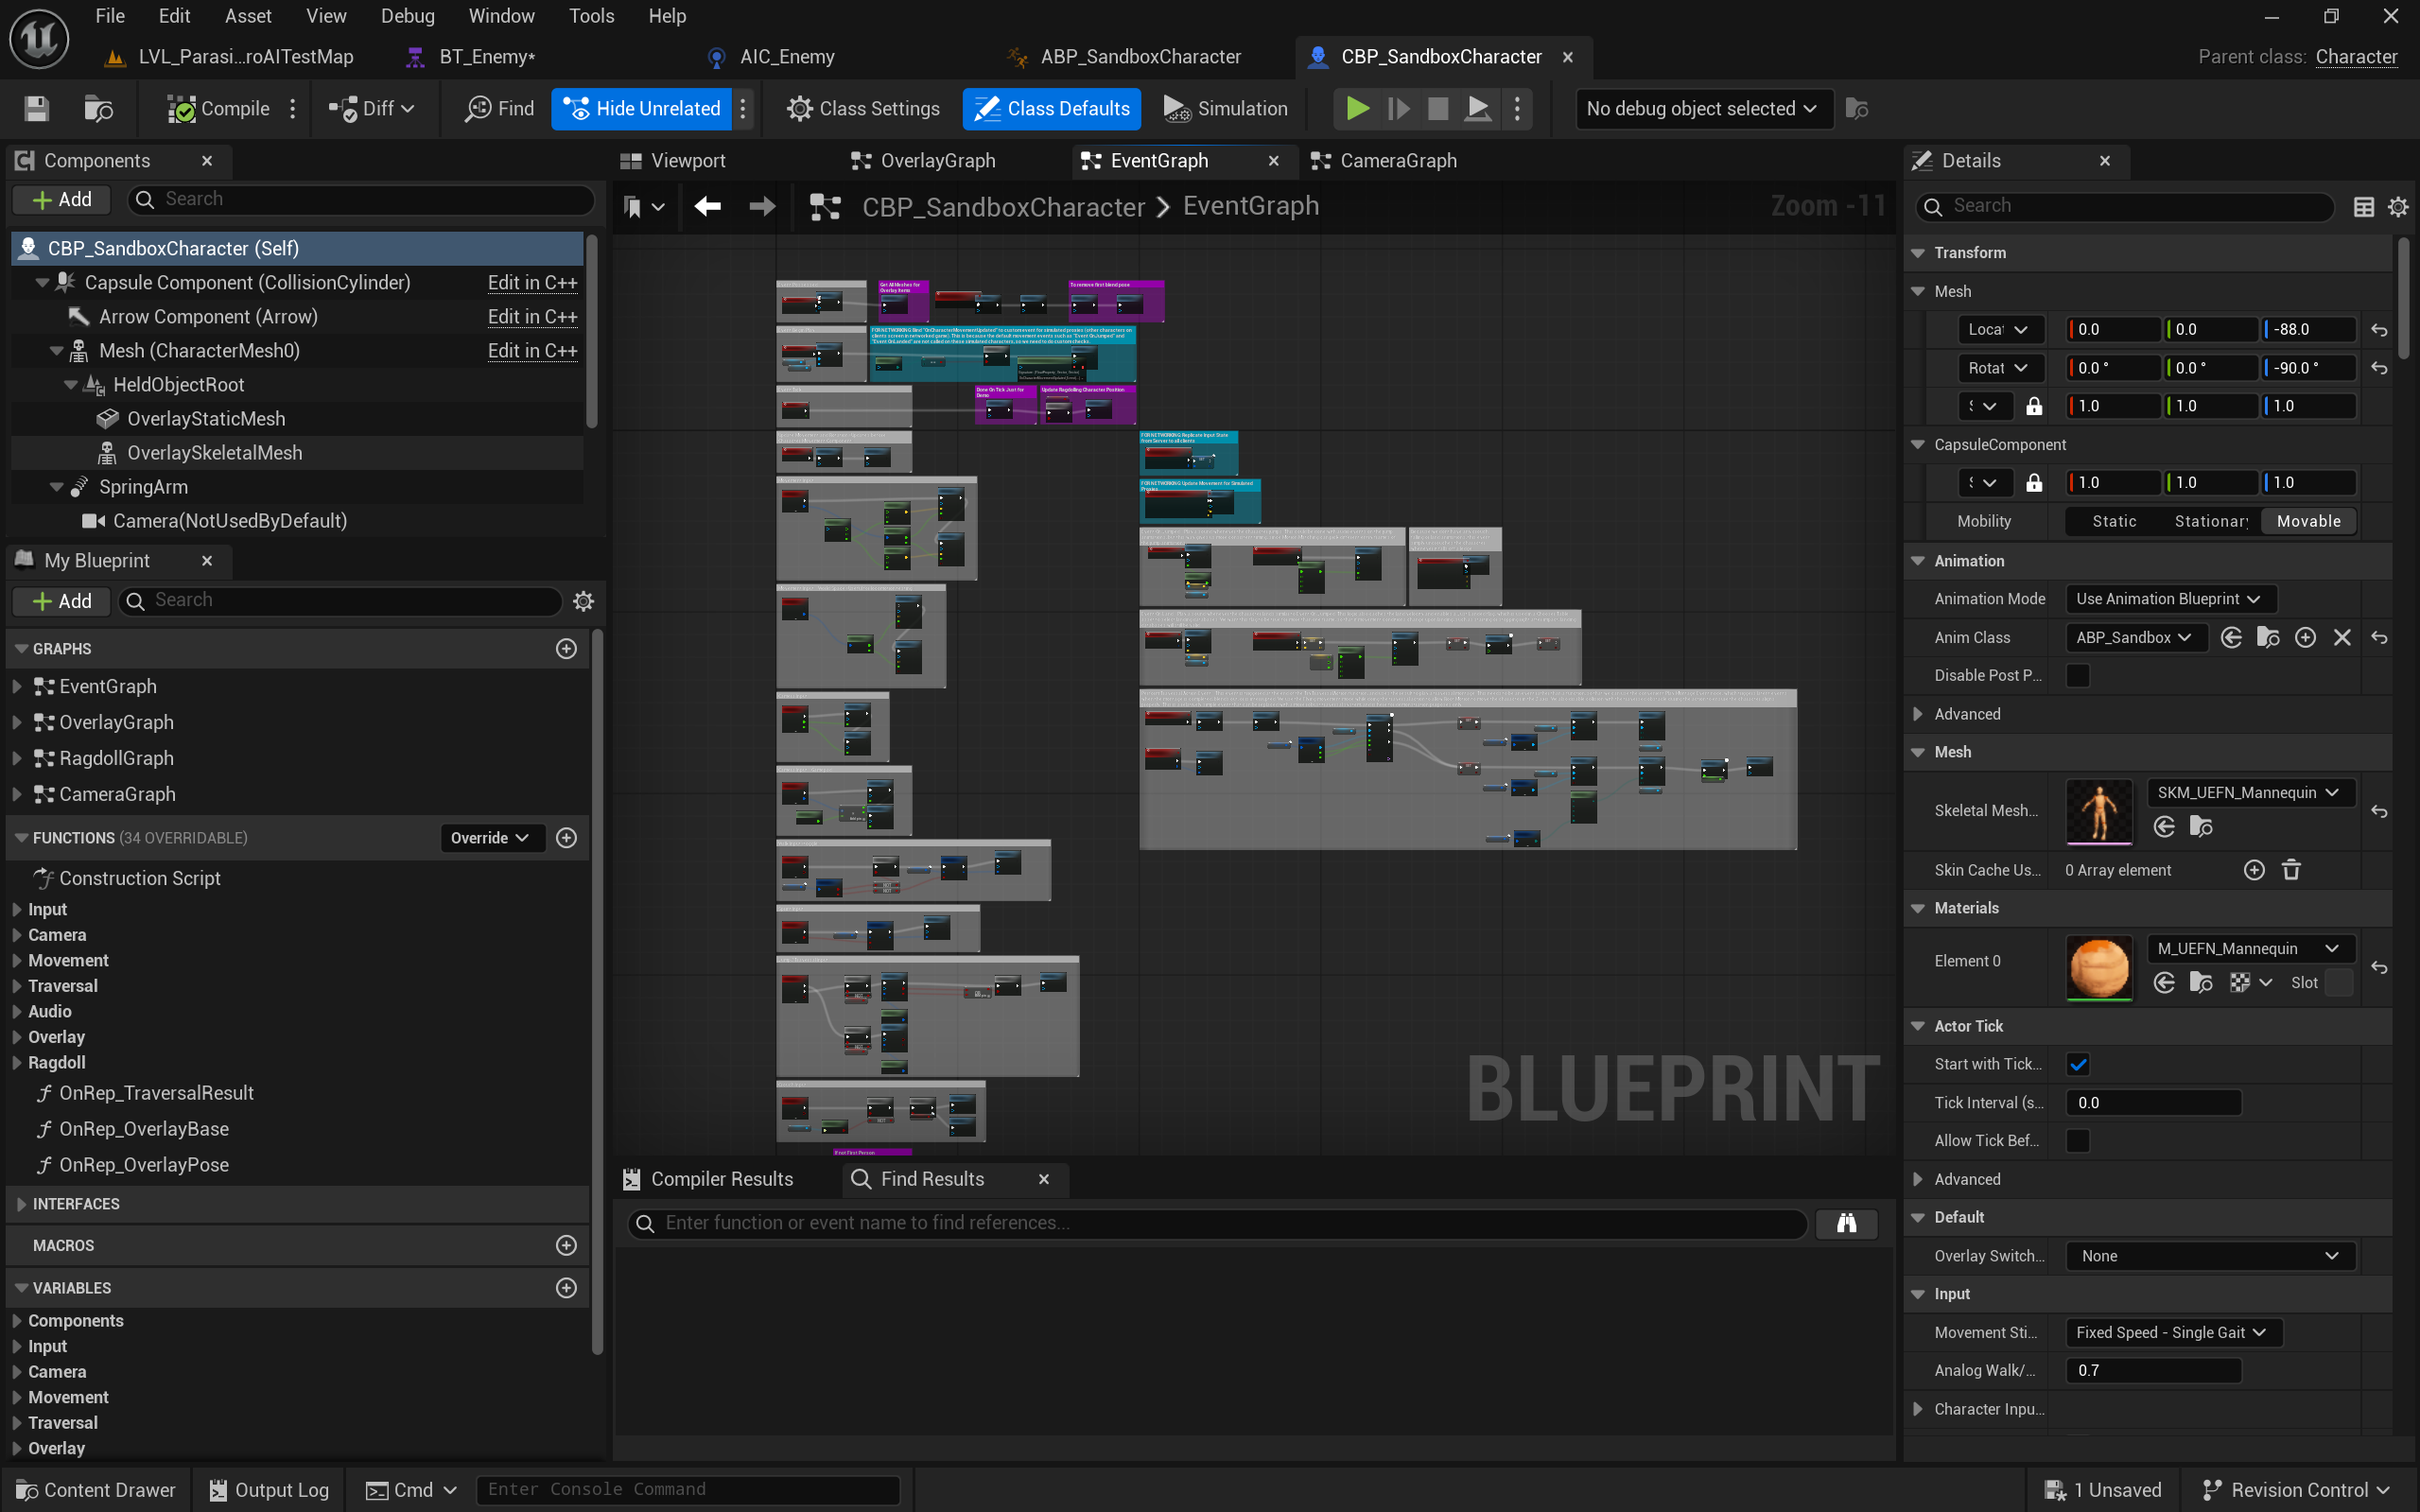Open the Character parent class link
The image size is (2420, 1512).
point(2356,57)
